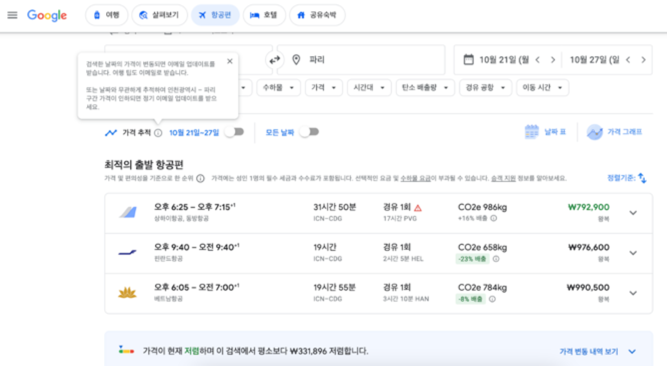Click the Google logo
Screen dimensions: 667x366
47,15
